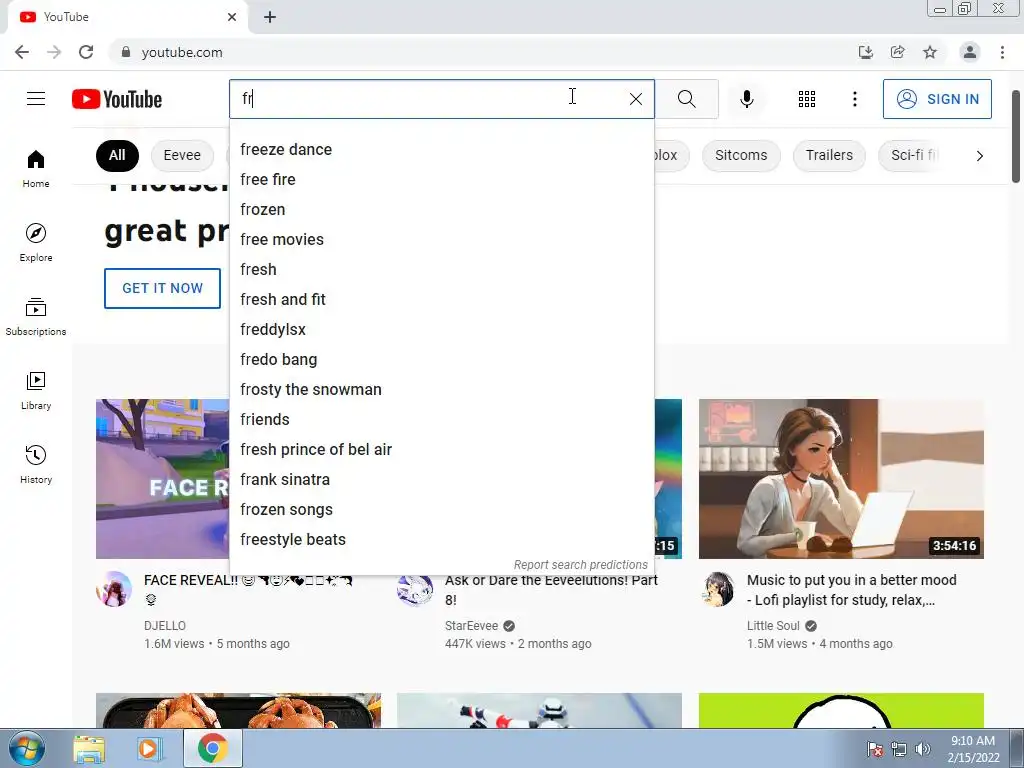
Task: Choose suggestion "fresh and fit"
Action: click(x=441, y=300)
